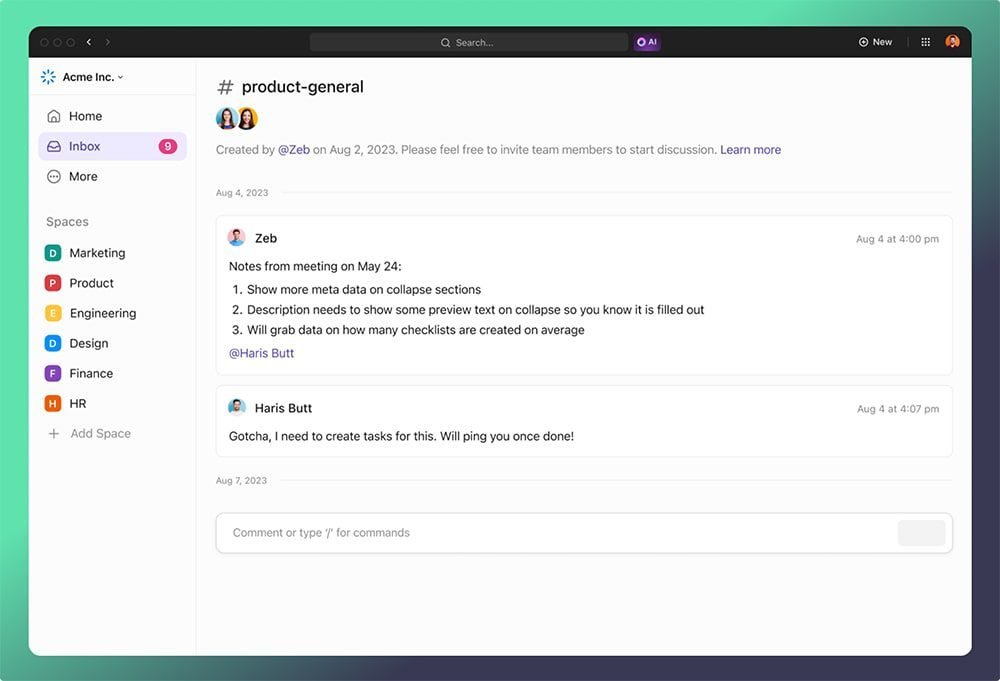
Task: Click the search bar at top
Action: (x=468, y=42)
